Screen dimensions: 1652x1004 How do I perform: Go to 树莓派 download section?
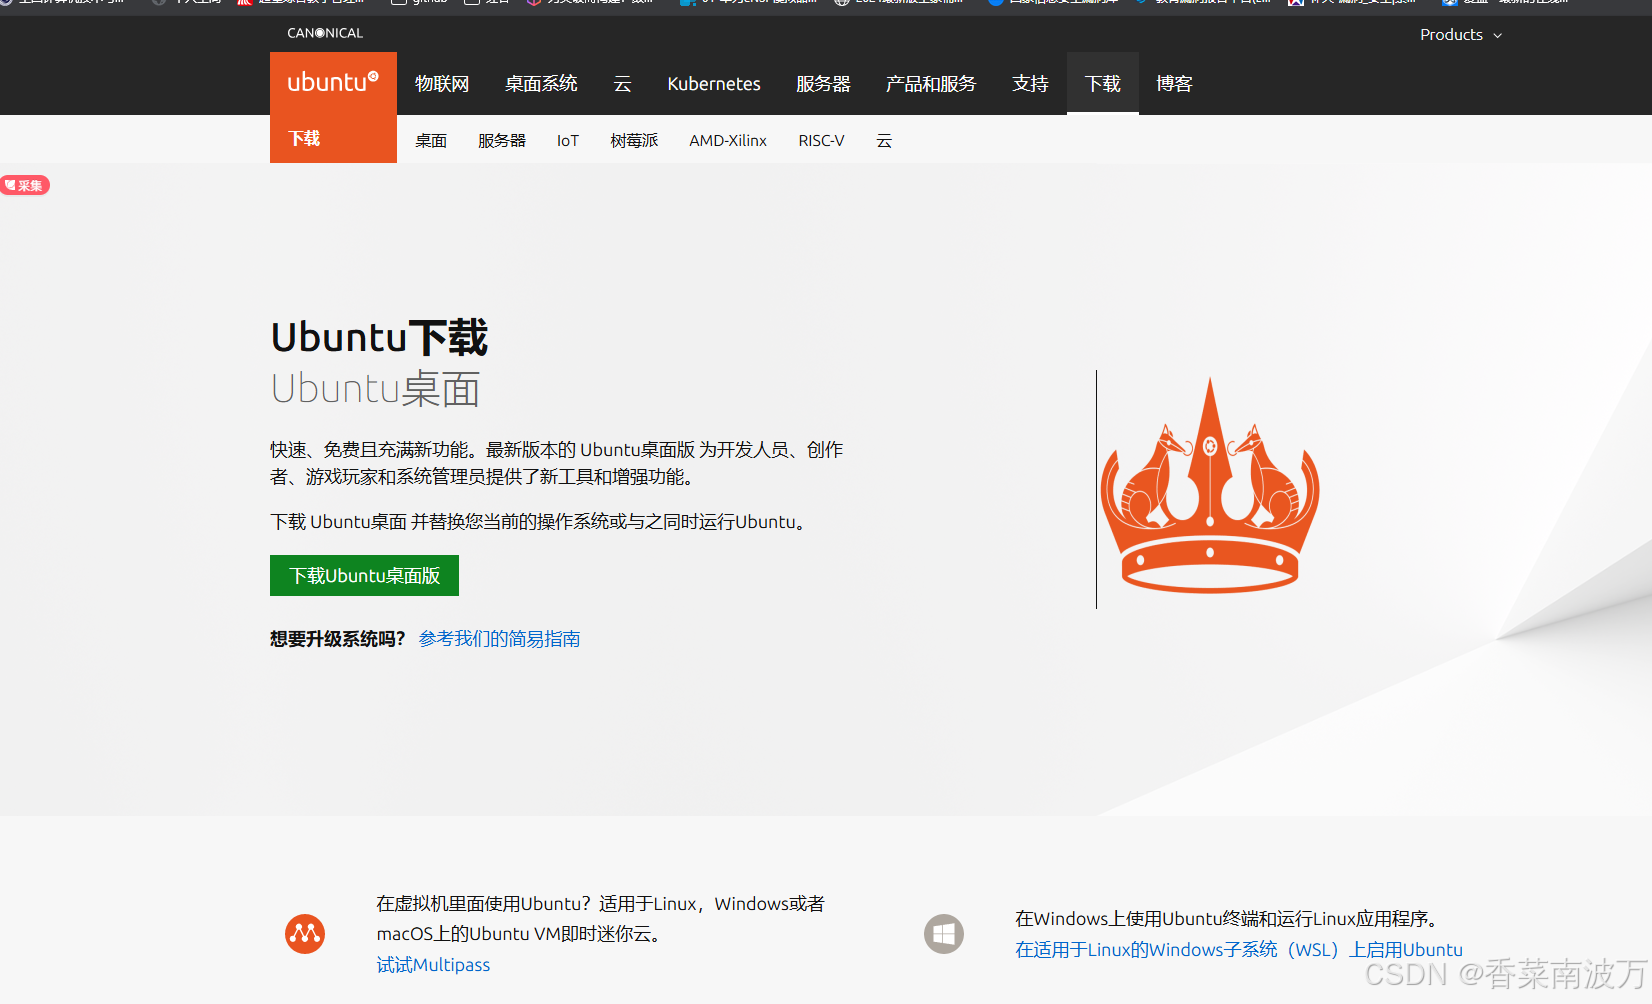coord(634,141)
